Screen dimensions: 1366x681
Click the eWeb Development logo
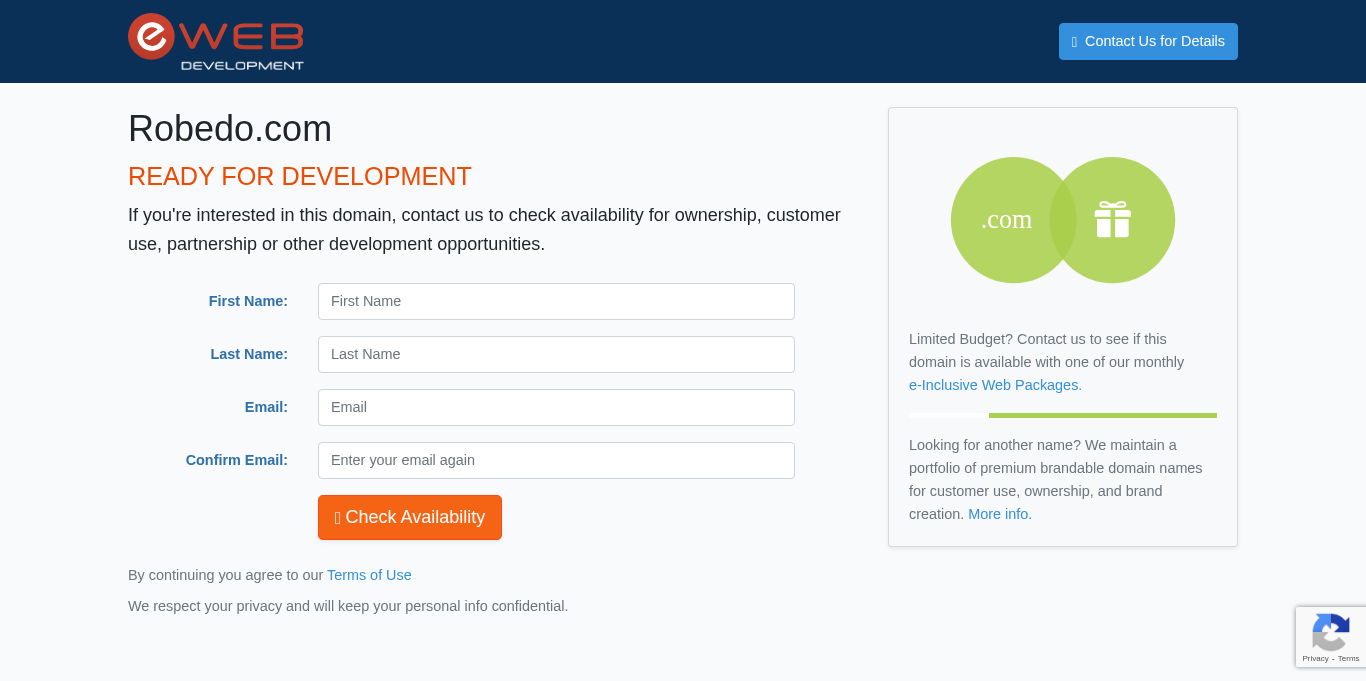coord(216,42)
